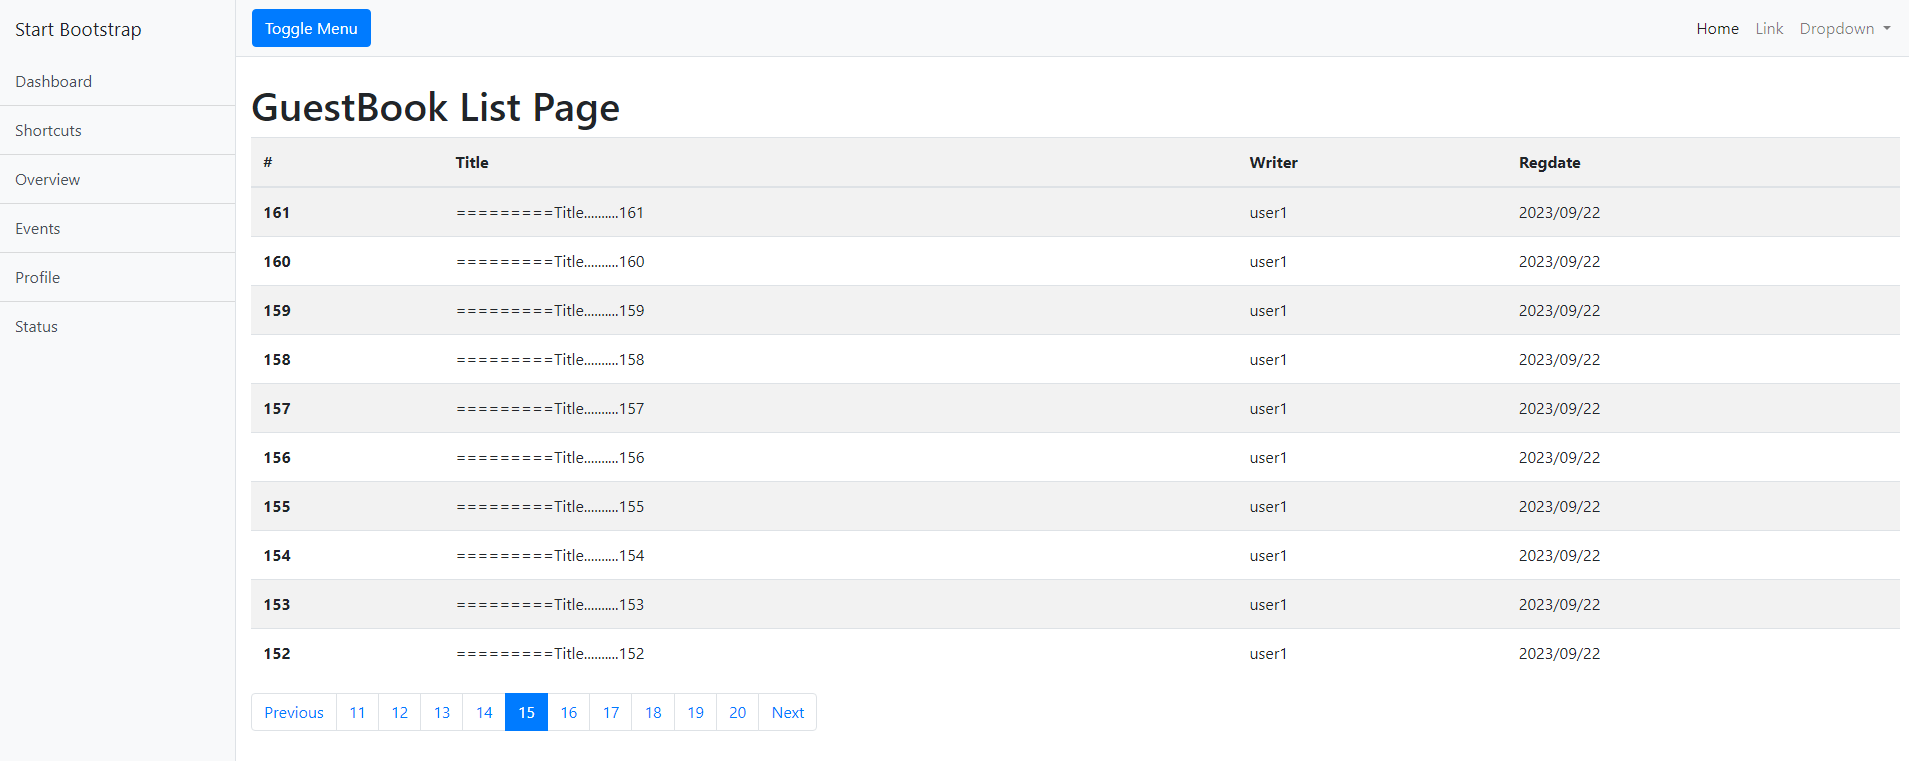1909x761 pixels.
Task: Open the guestbook entry Title 156
Action: pos(550,457)
